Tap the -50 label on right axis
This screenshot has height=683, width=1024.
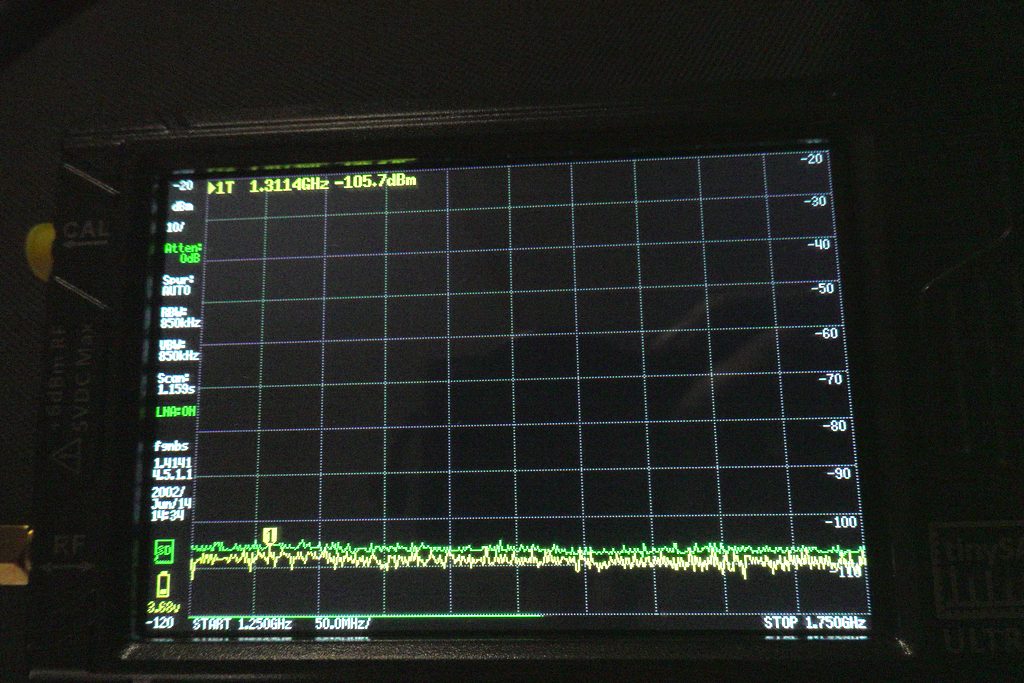point(822,288)
